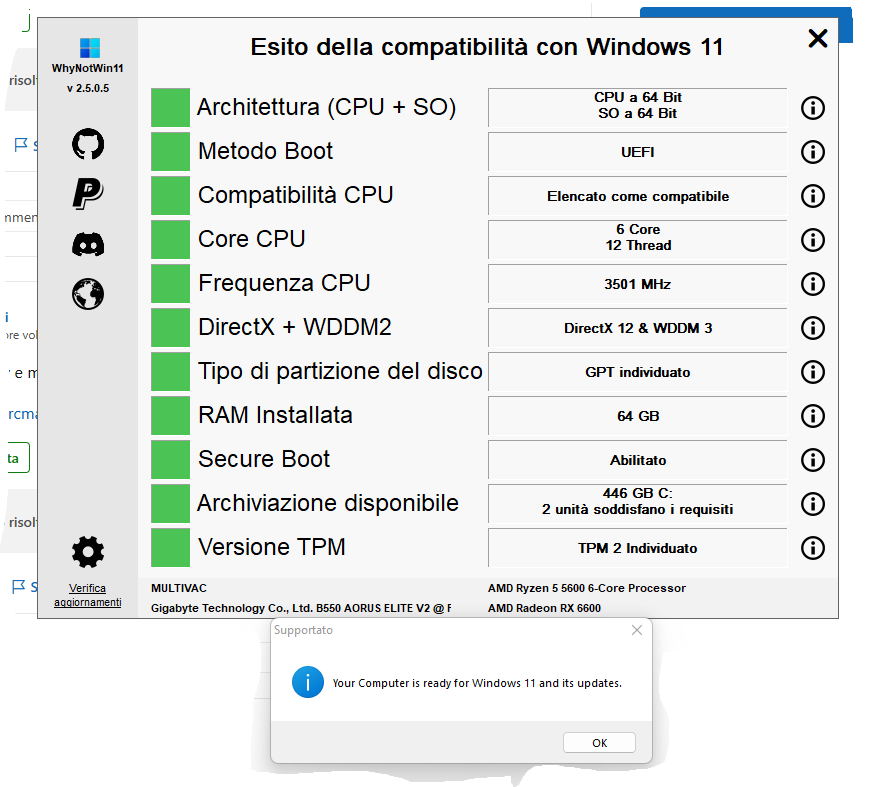Show info for Frequenza CPU
This screenshot has width=871, height=787.
pyautogui.click(x=813, y=284)
